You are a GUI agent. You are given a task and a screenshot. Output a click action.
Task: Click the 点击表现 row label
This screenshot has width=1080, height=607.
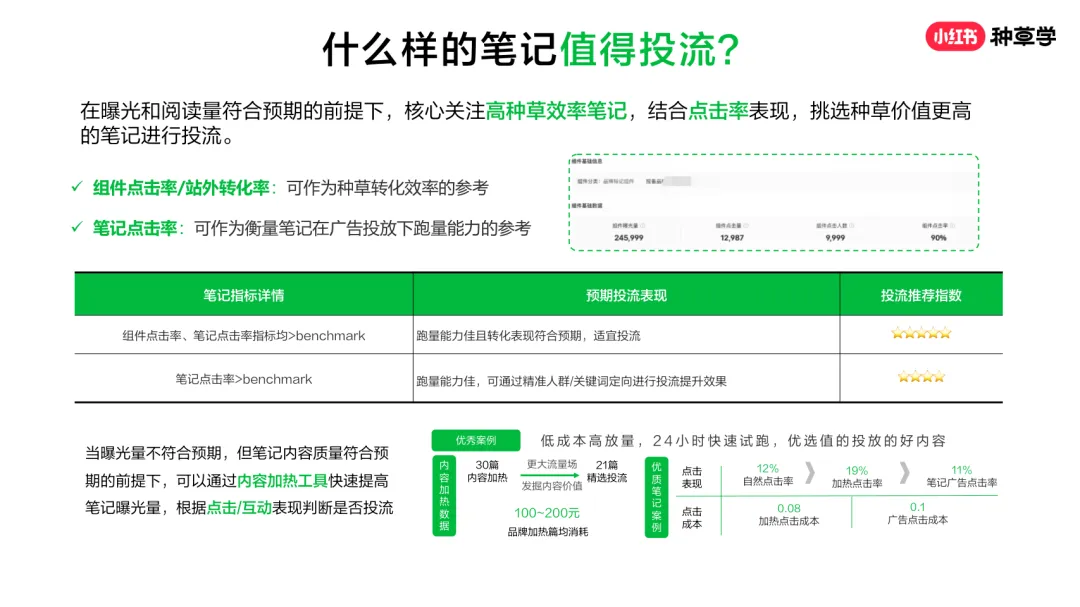pos(692,477)
